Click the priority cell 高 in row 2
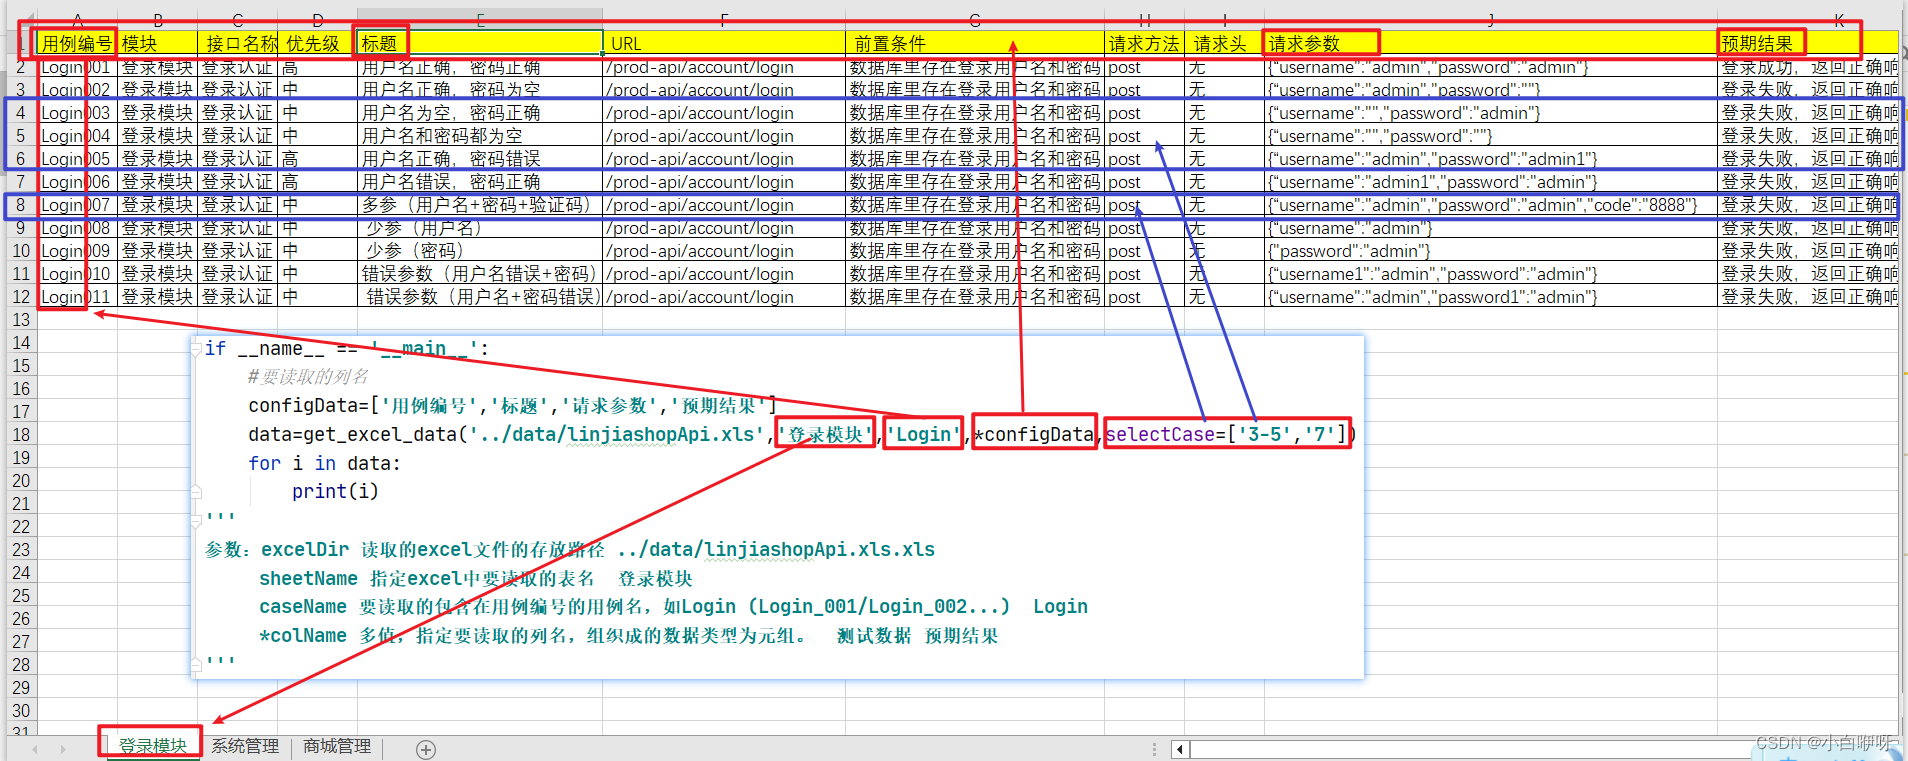 click(317, 67)
